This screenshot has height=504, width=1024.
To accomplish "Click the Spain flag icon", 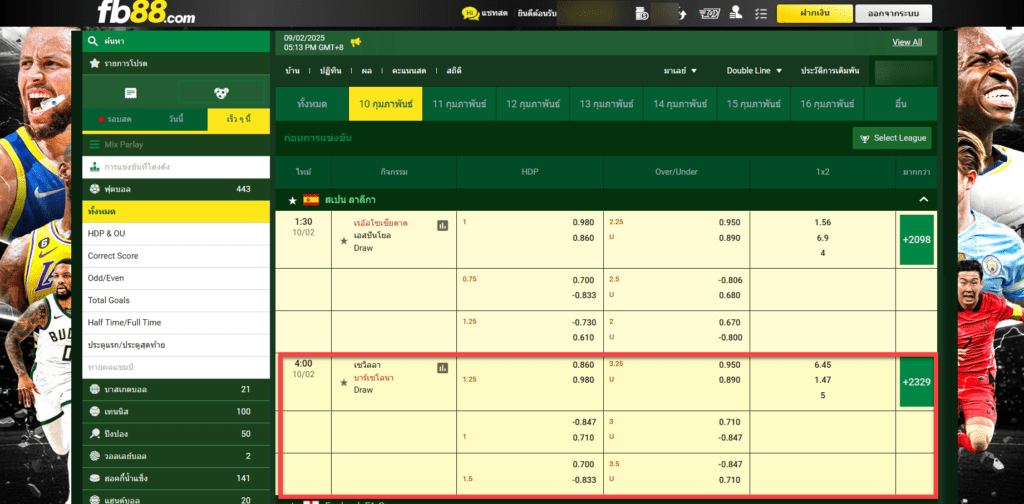I will 311,200.
